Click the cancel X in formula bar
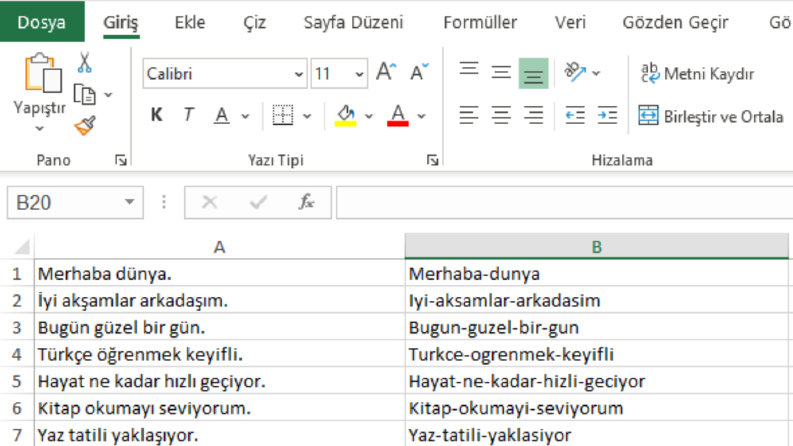Viewport: 793px width, 446px height. pos(209,202)
